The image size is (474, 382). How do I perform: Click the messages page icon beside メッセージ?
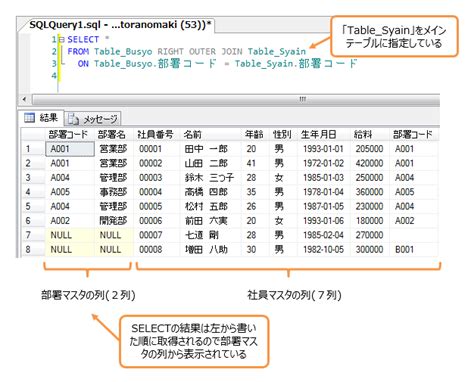(x=73, y=119)
